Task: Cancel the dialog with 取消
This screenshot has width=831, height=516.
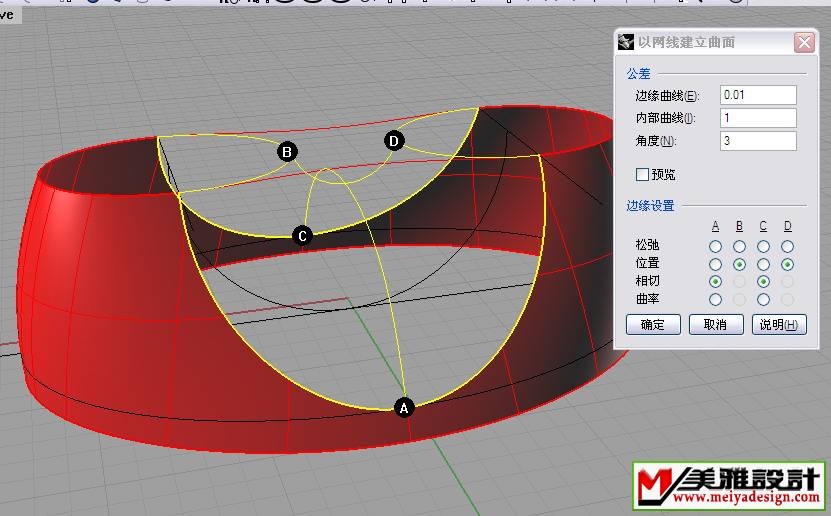Action: click(x=716, y=325)
